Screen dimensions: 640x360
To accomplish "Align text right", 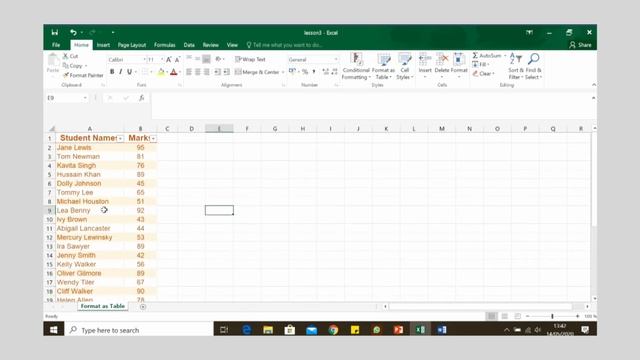I will point(207,72).
